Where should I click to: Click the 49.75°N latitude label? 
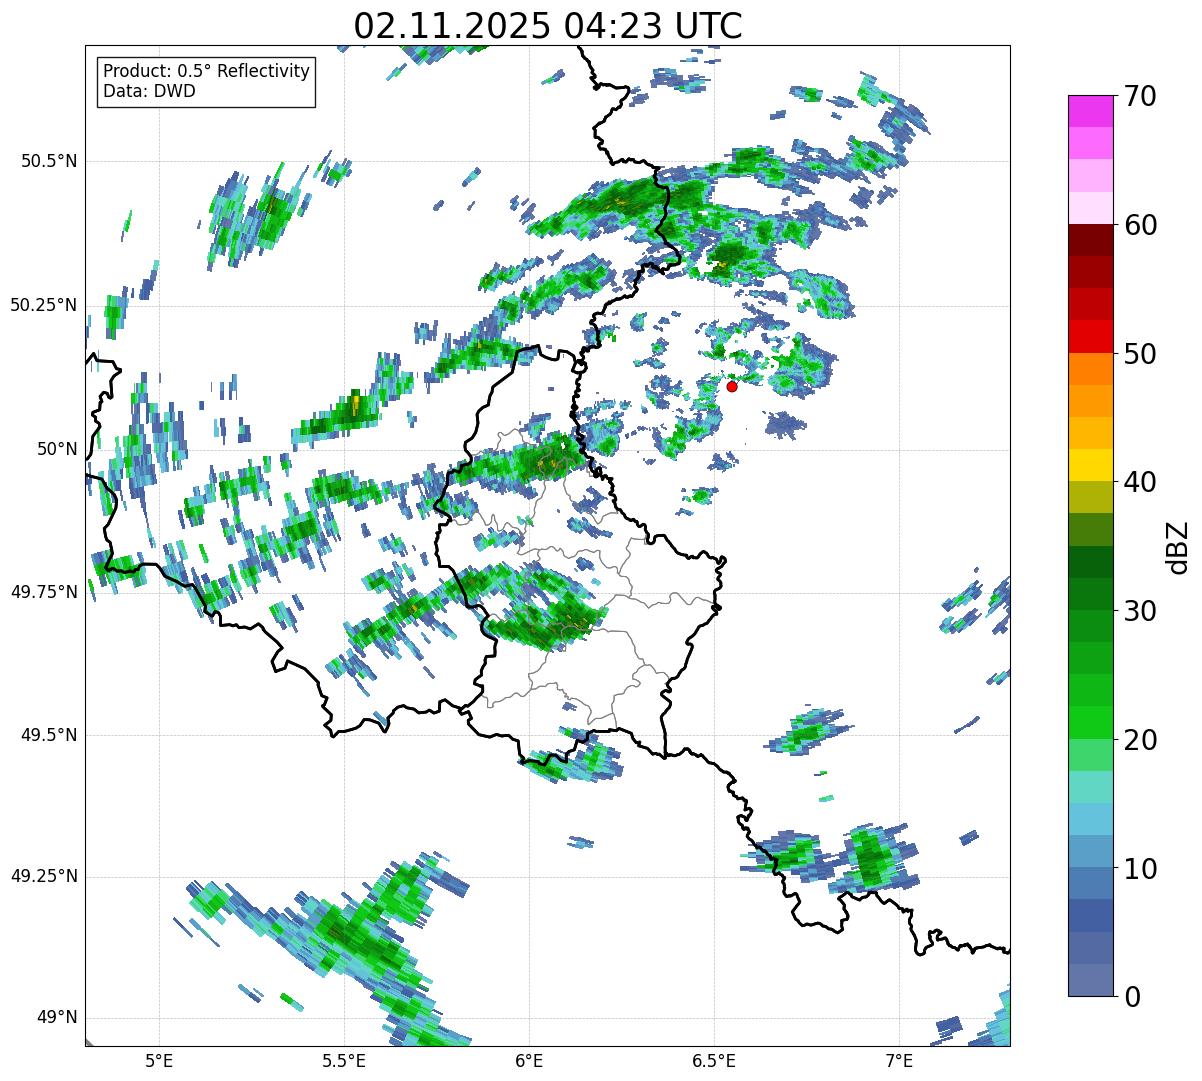(43, 592)
